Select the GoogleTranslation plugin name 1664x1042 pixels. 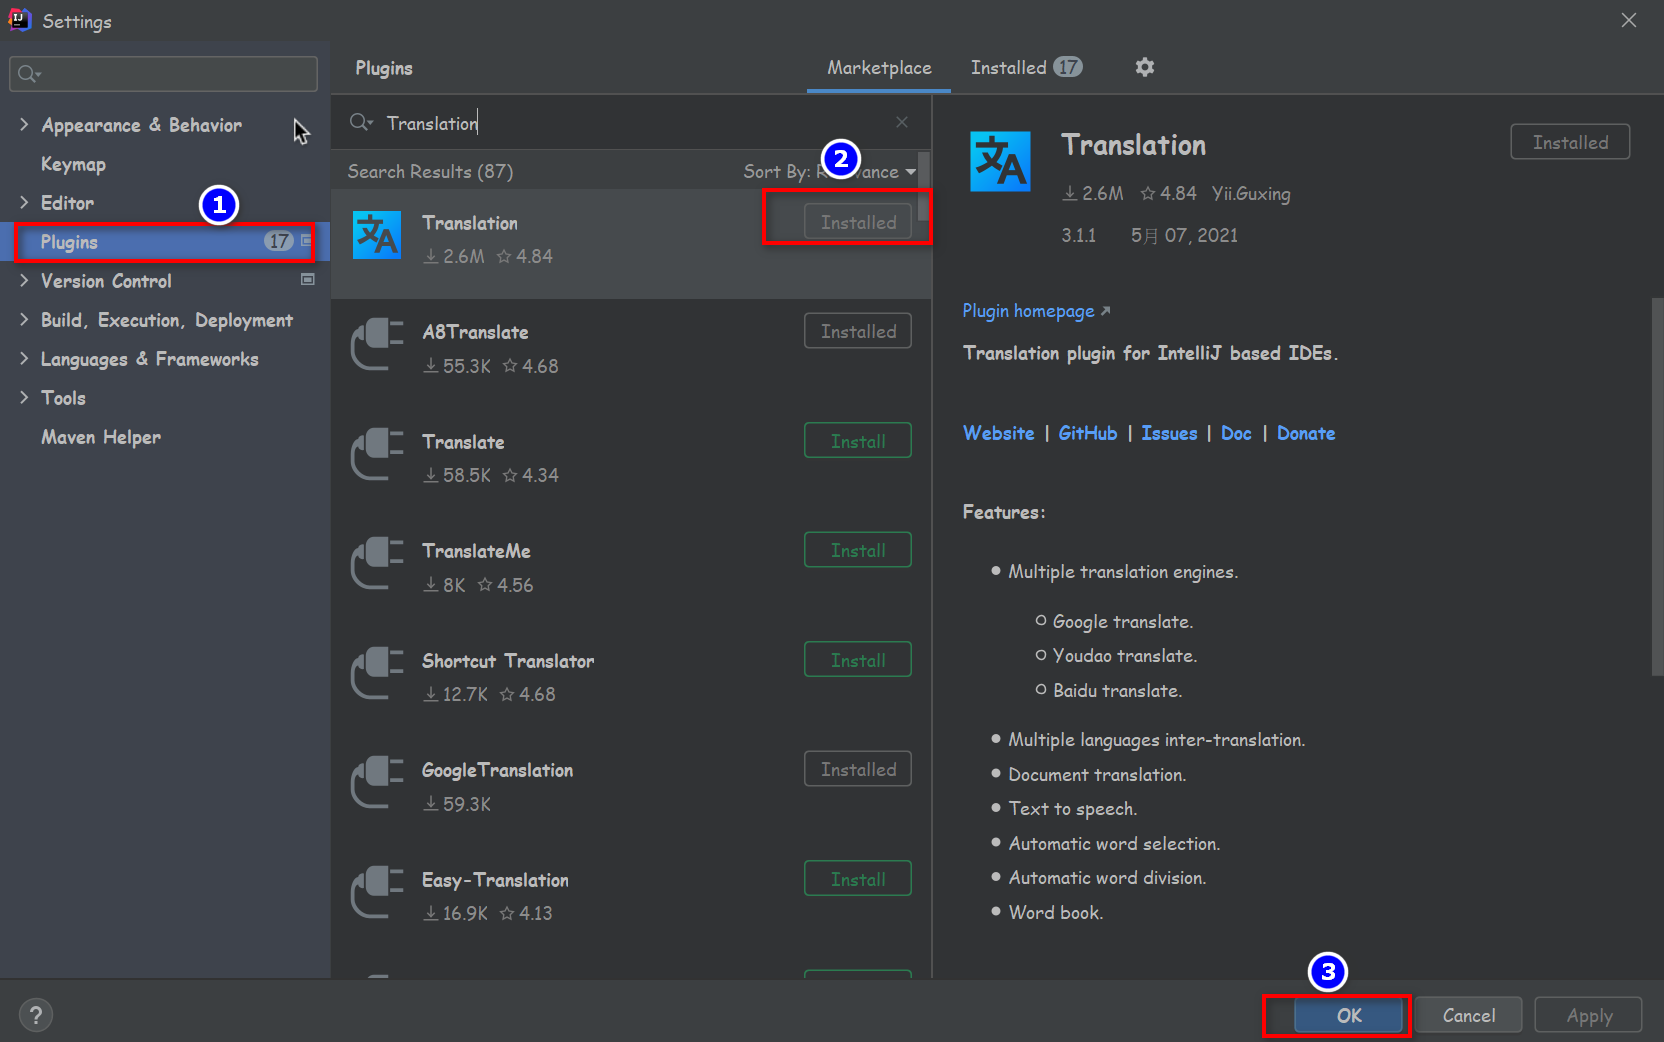pyautogui.click(x=497, y=770)
